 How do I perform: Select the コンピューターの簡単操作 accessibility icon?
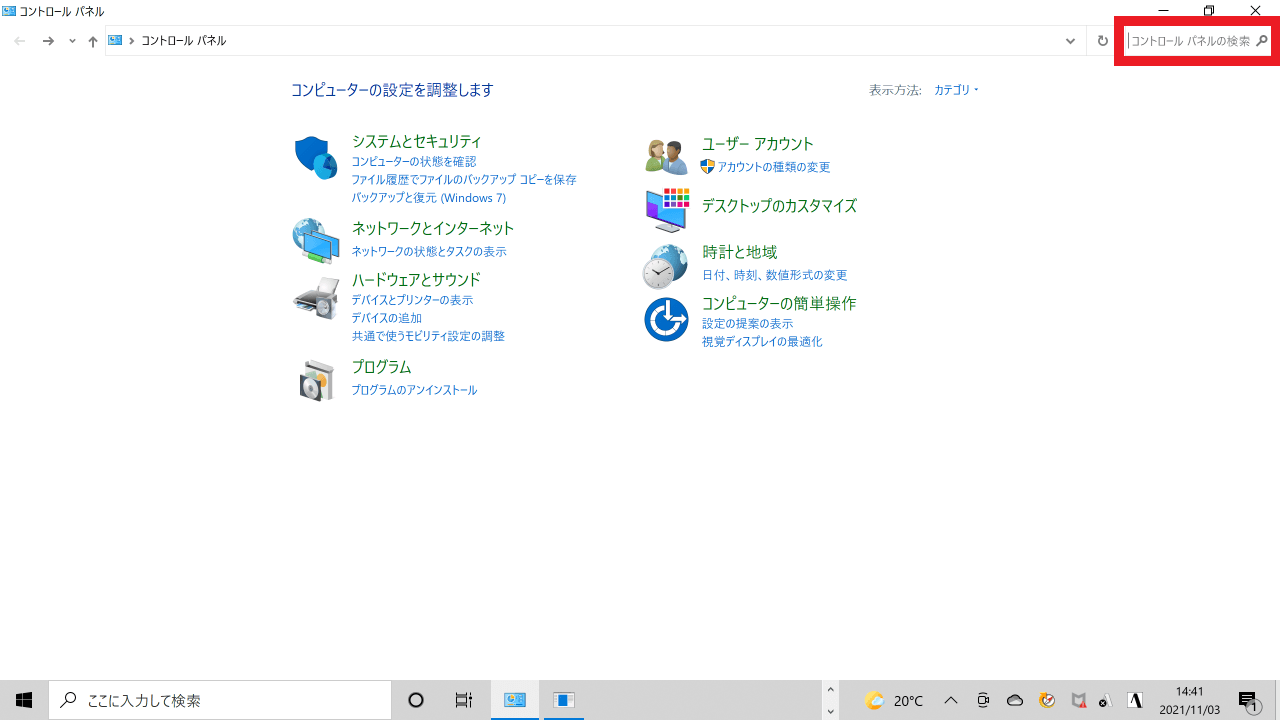[x=666, y=319]
